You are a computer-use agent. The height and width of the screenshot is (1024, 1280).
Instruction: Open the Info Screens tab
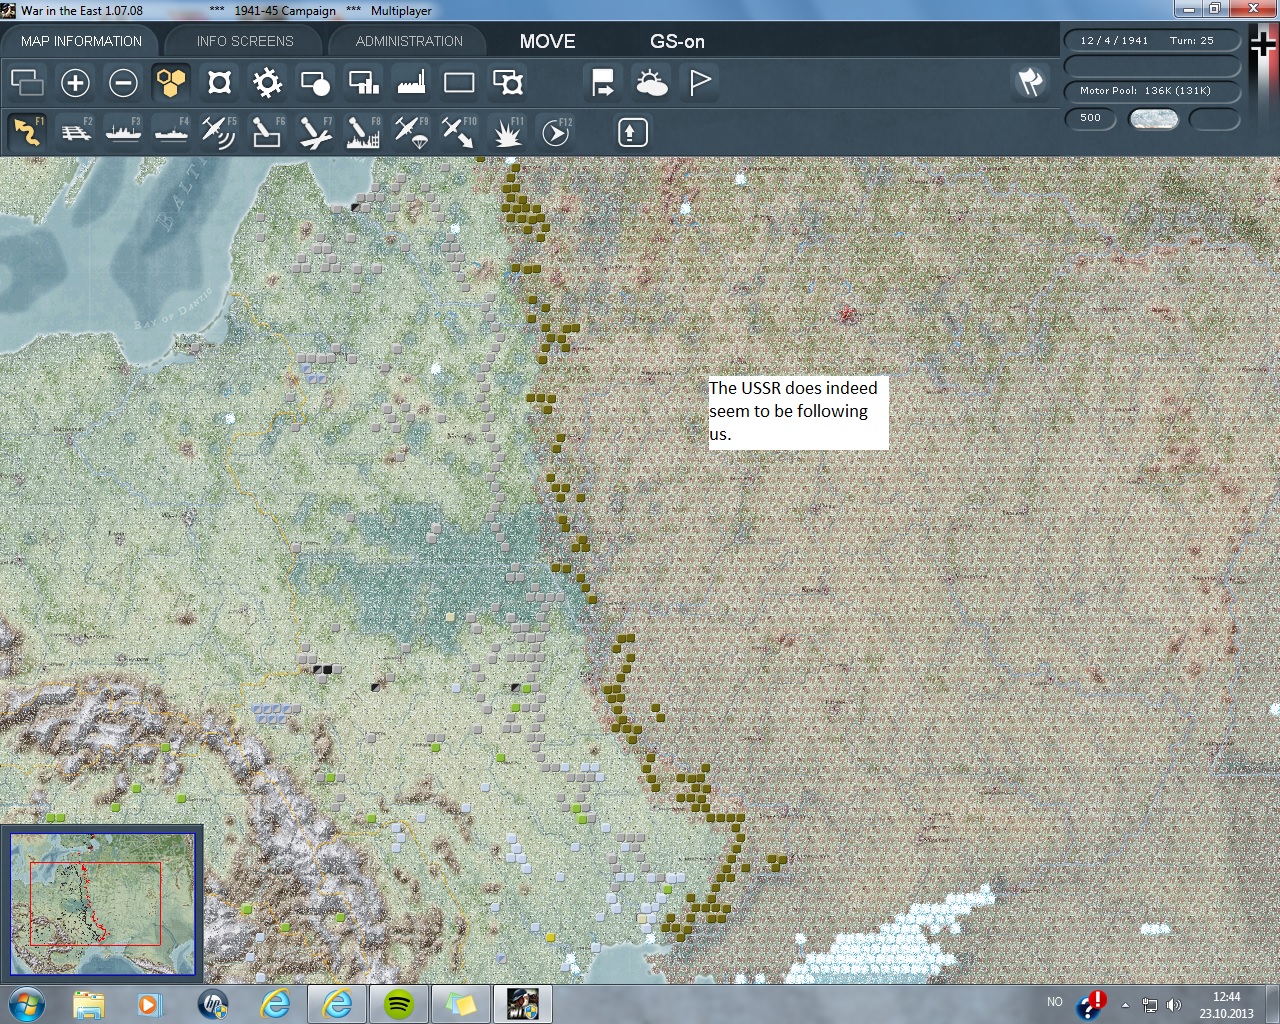tap(245, 41)
